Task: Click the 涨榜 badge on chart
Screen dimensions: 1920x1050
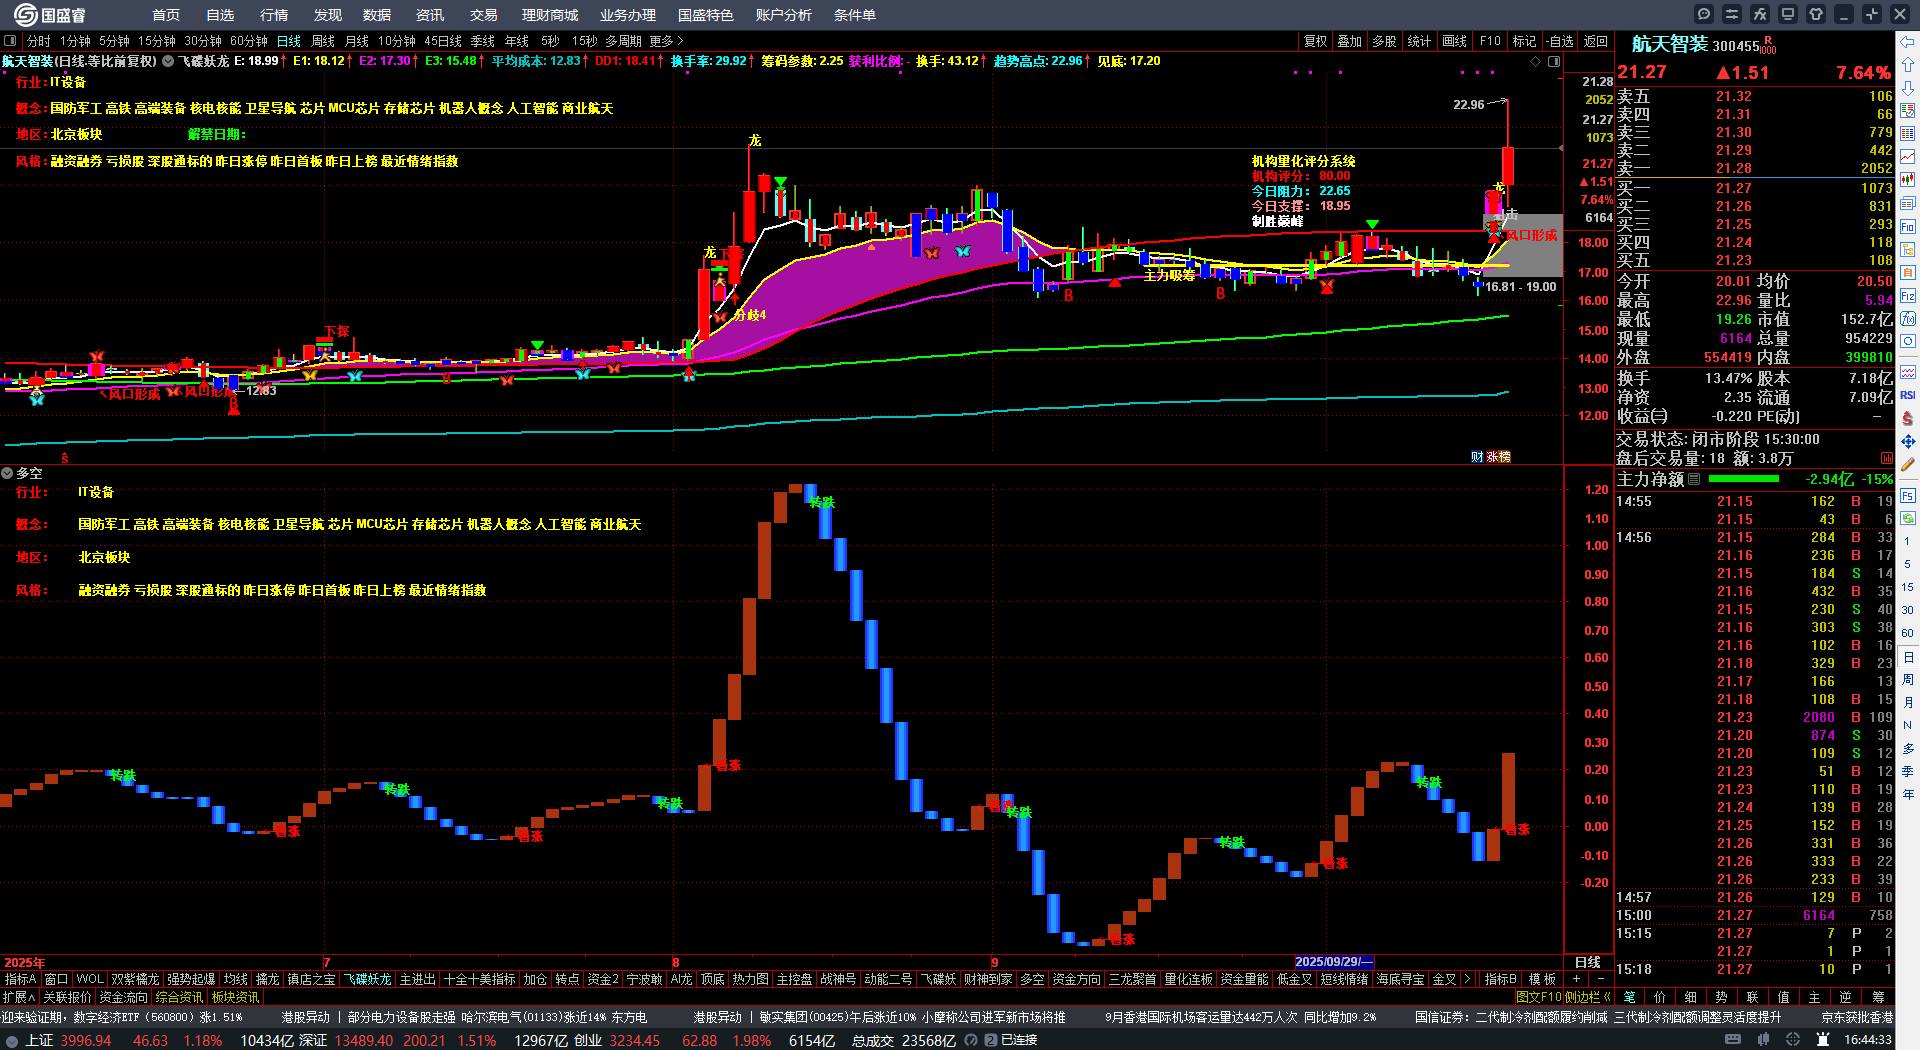Action: (1498, 457)
